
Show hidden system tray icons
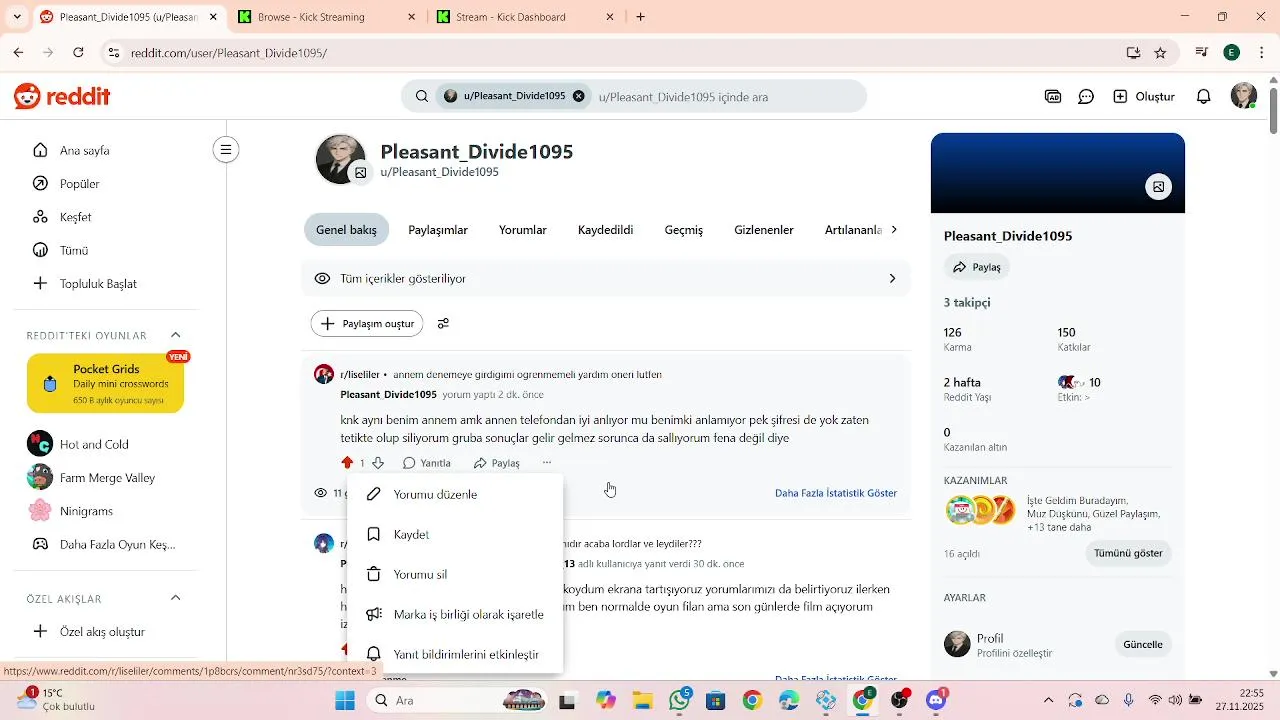coord(1048,700)
